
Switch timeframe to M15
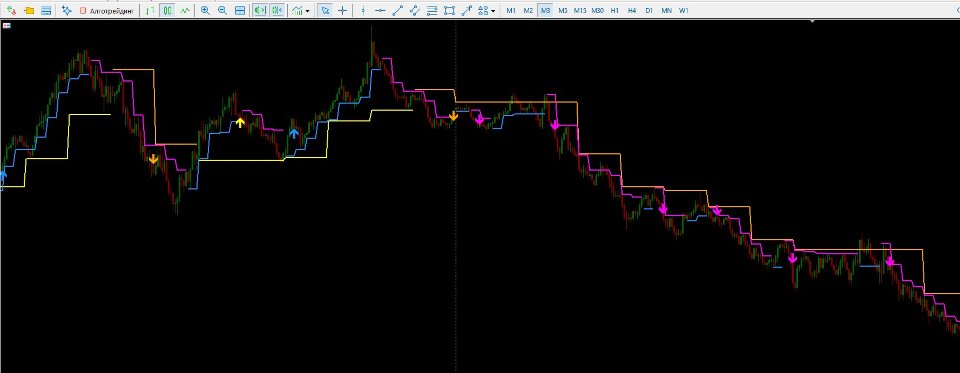click(x=580, y=10)
